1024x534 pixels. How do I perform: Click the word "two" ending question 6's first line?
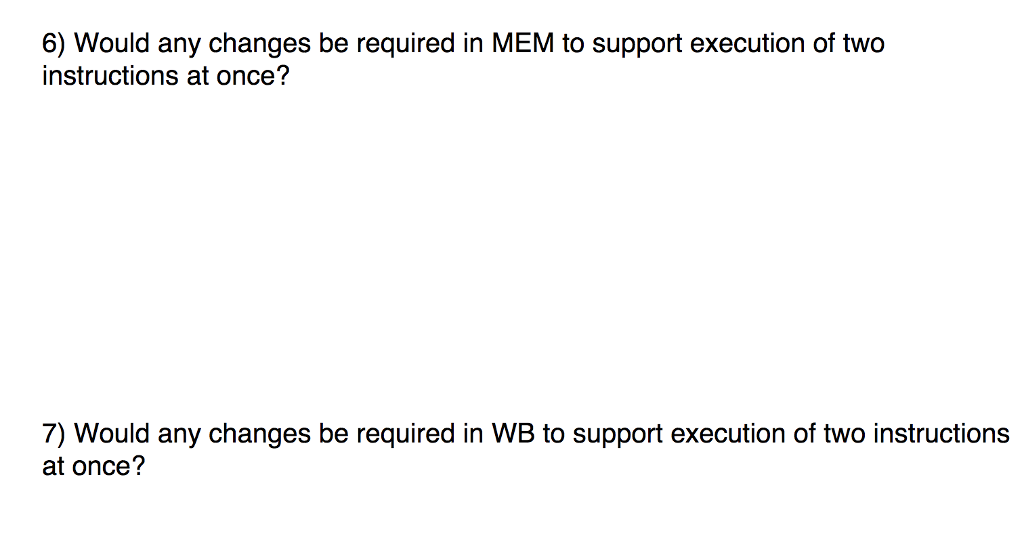863,43
